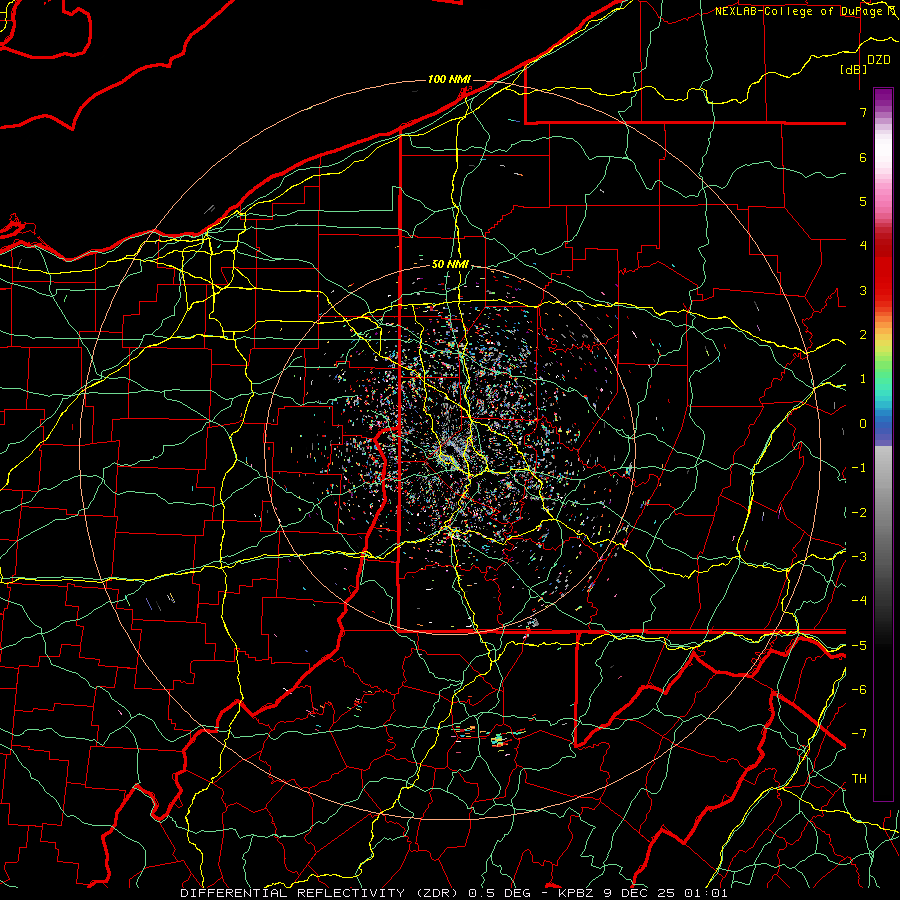Click the TH threshold label on scale

(859, 778)
